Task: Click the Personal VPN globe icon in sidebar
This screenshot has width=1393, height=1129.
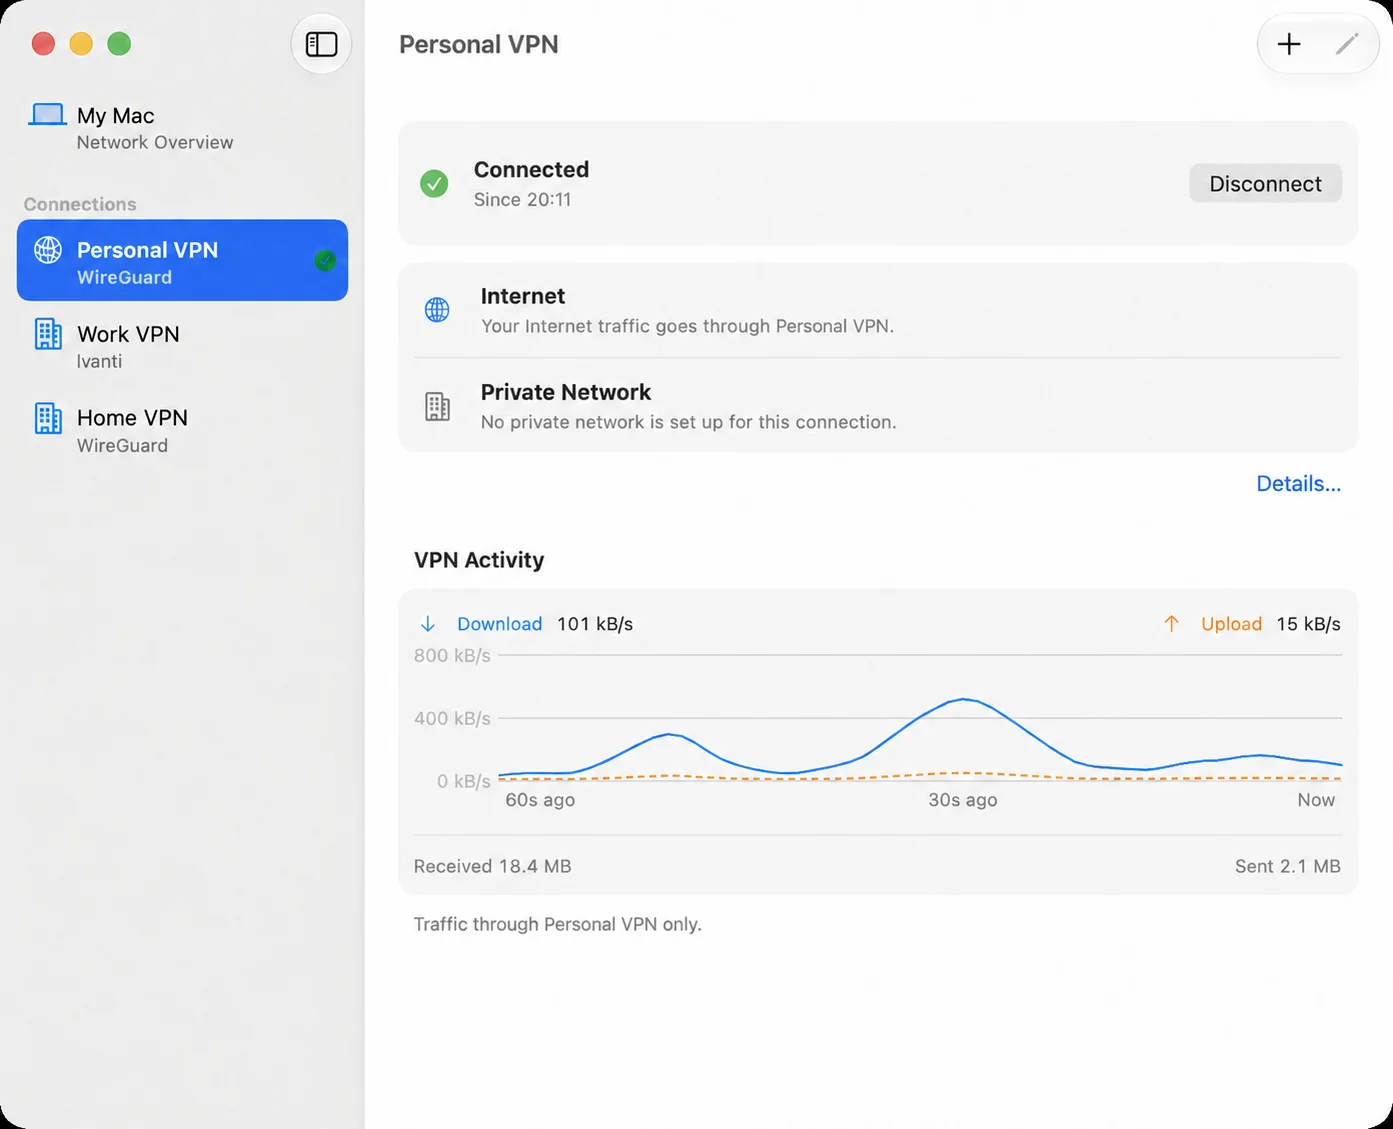Action: 48,250
